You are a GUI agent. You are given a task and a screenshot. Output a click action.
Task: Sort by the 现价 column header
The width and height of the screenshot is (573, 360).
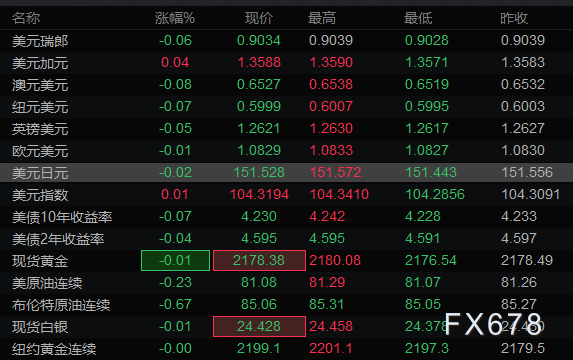259,18
